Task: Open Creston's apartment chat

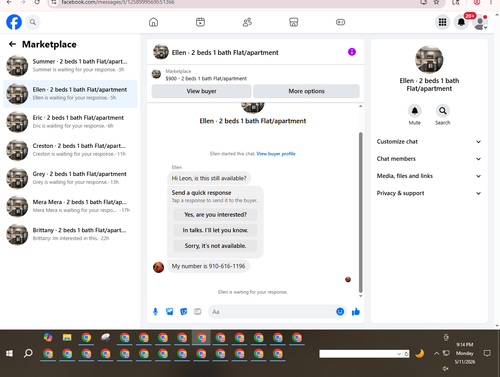Action: click(70, 150)
